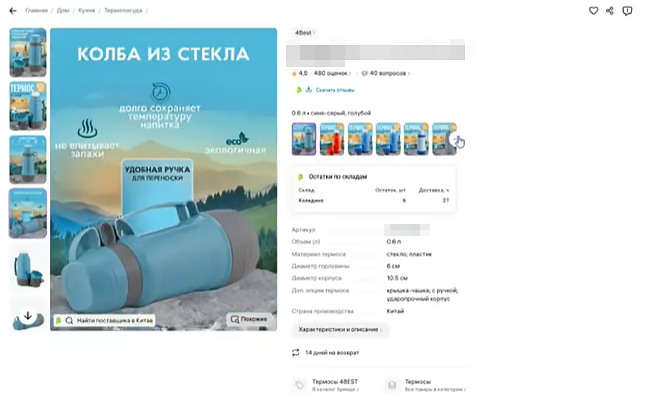645x402 pixels.
Task: Click the questions speech bubble icon
Action: pos(364,73)
